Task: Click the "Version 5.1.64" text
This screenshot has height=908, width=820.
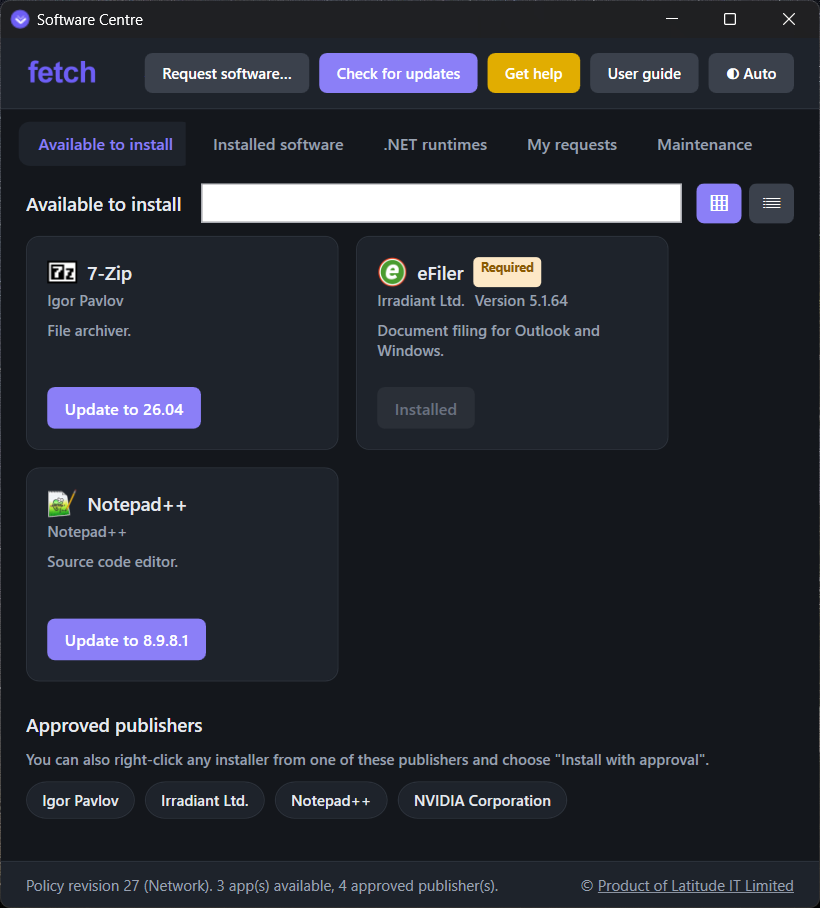Action: (x=521, y=301)
